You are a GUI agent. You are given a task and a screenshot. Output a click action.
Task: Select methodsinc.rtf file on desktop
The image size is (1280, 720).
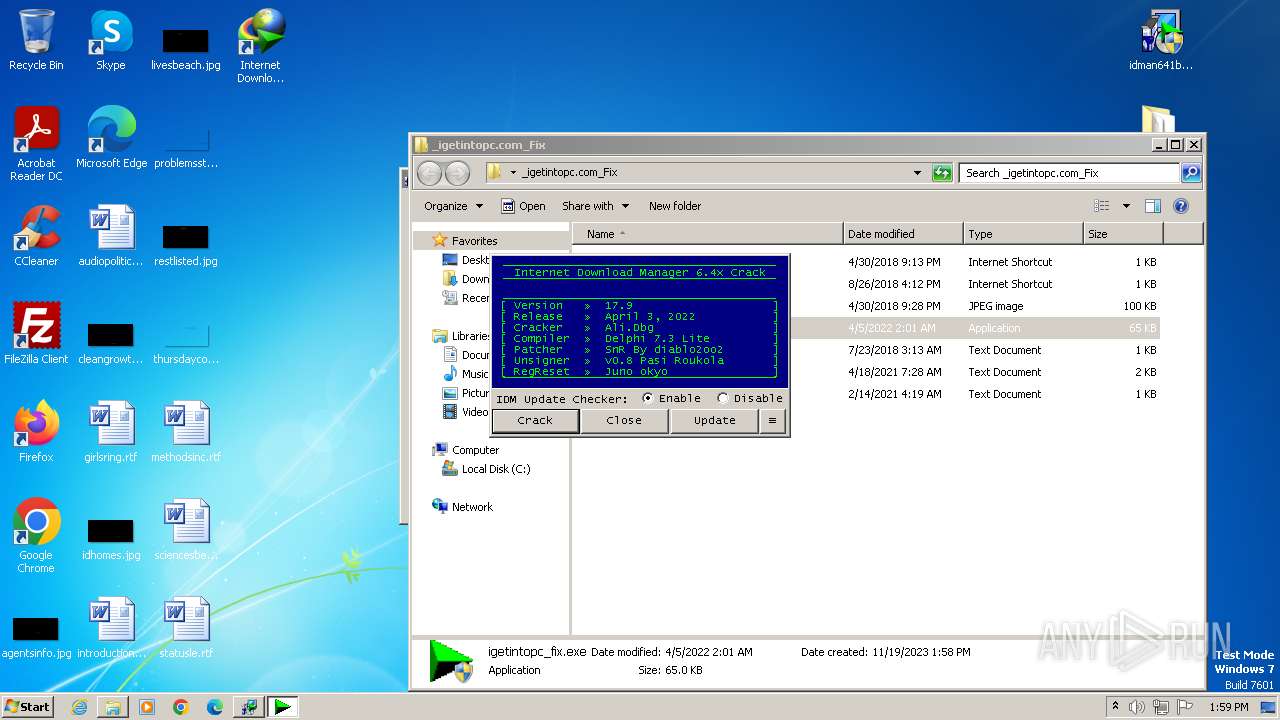[x=186, y=432]
